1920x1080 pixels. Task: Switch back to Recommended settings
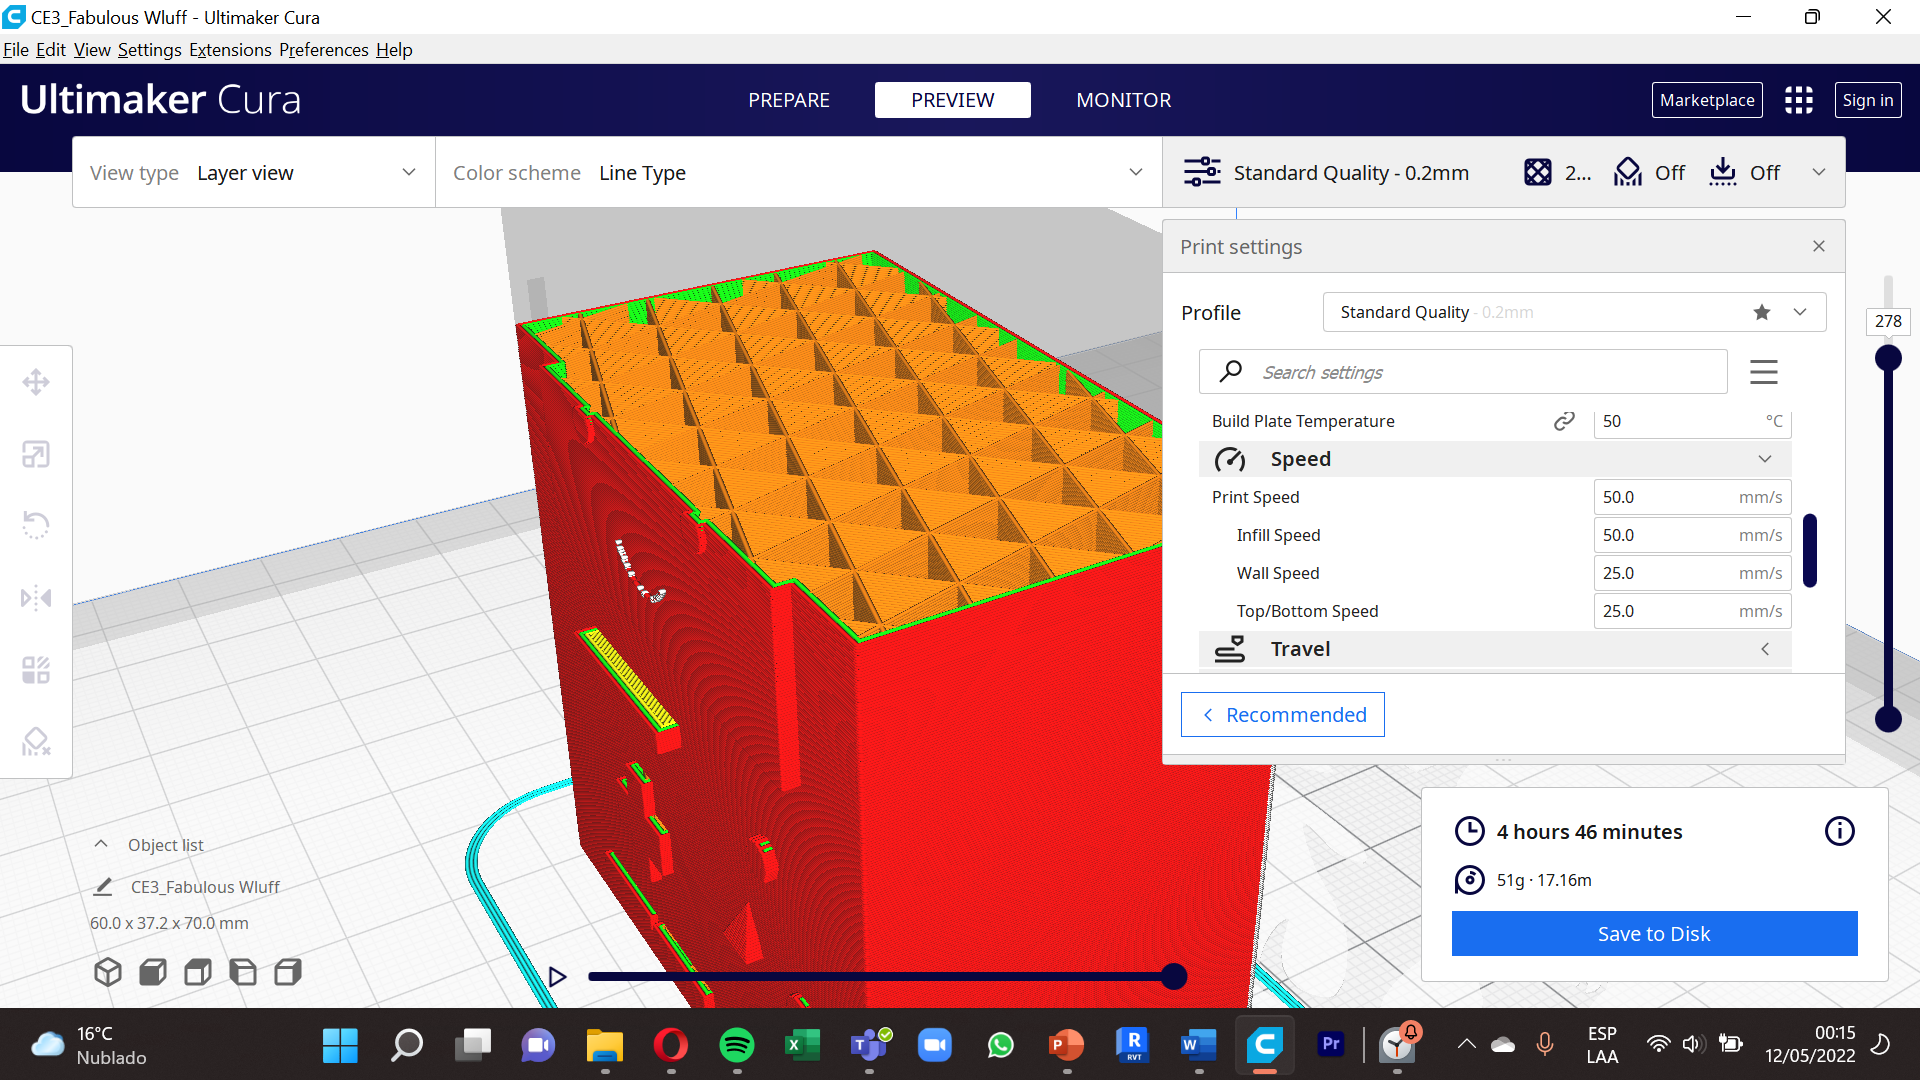1283,714
